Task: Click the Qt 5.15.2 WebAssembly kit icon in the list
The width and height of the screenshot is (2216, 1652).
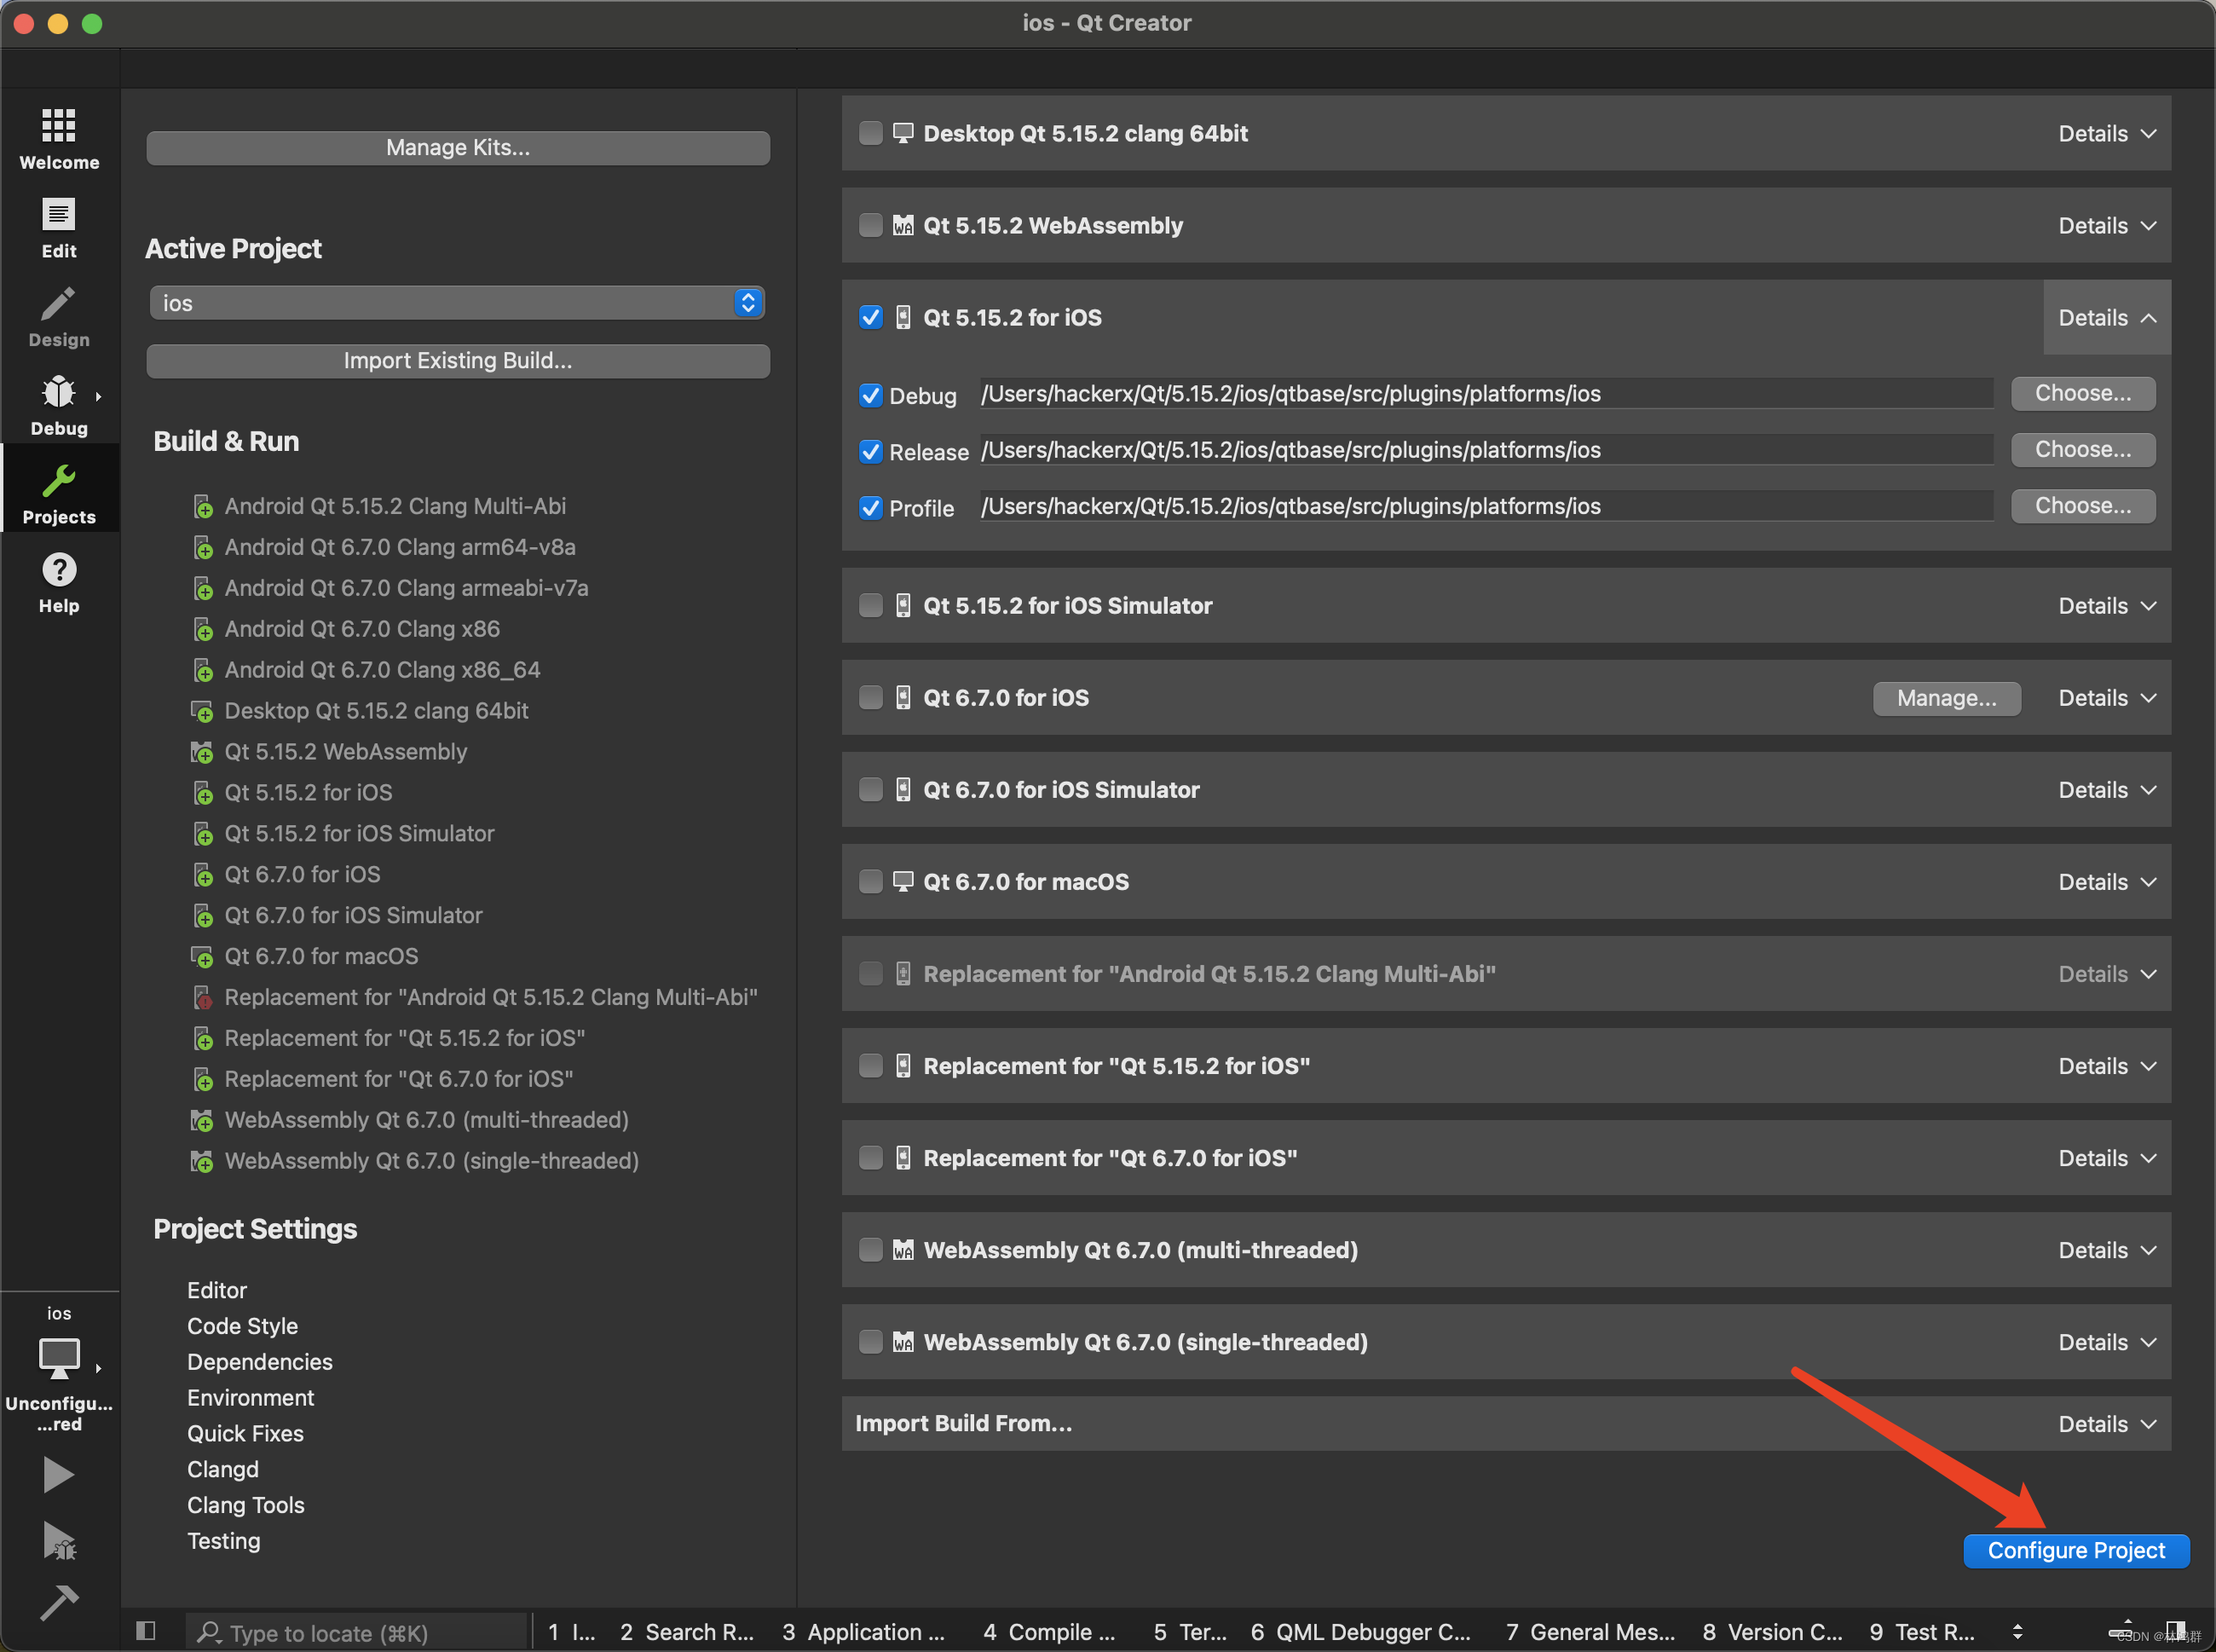Action: (203, 753)
